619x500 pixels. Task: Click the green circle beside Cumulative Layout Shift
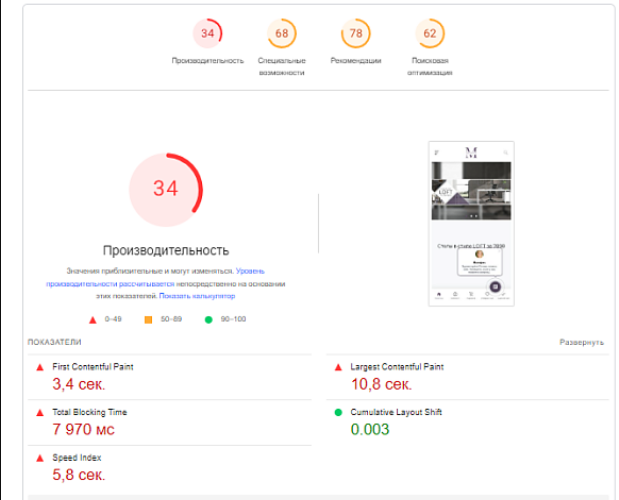(338, 412)
